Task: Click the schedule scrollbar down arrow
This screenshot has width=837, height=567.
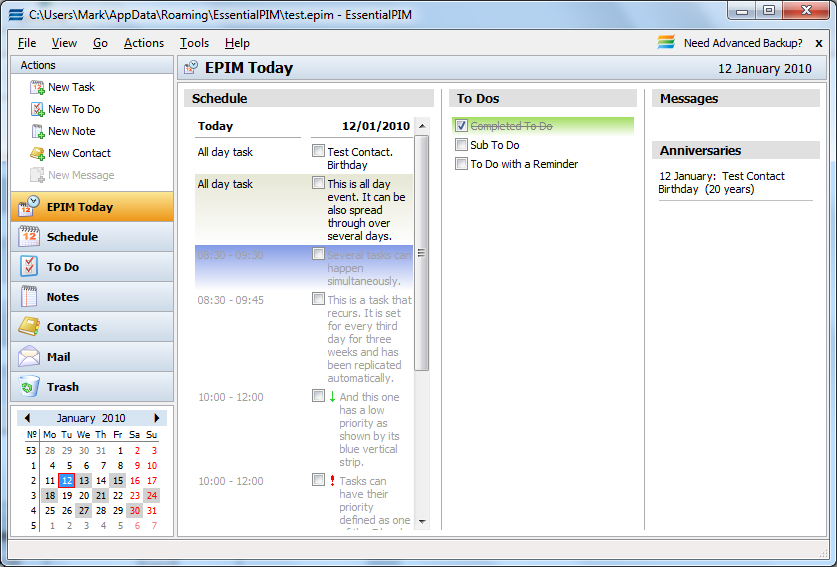Action: (422, 521)
